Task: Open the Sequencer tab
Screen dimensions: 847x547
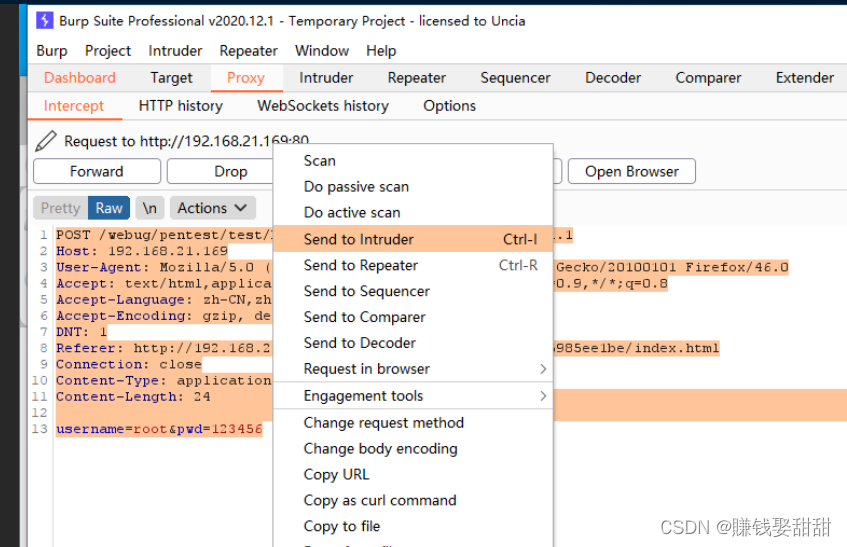Action: (515, 78)
